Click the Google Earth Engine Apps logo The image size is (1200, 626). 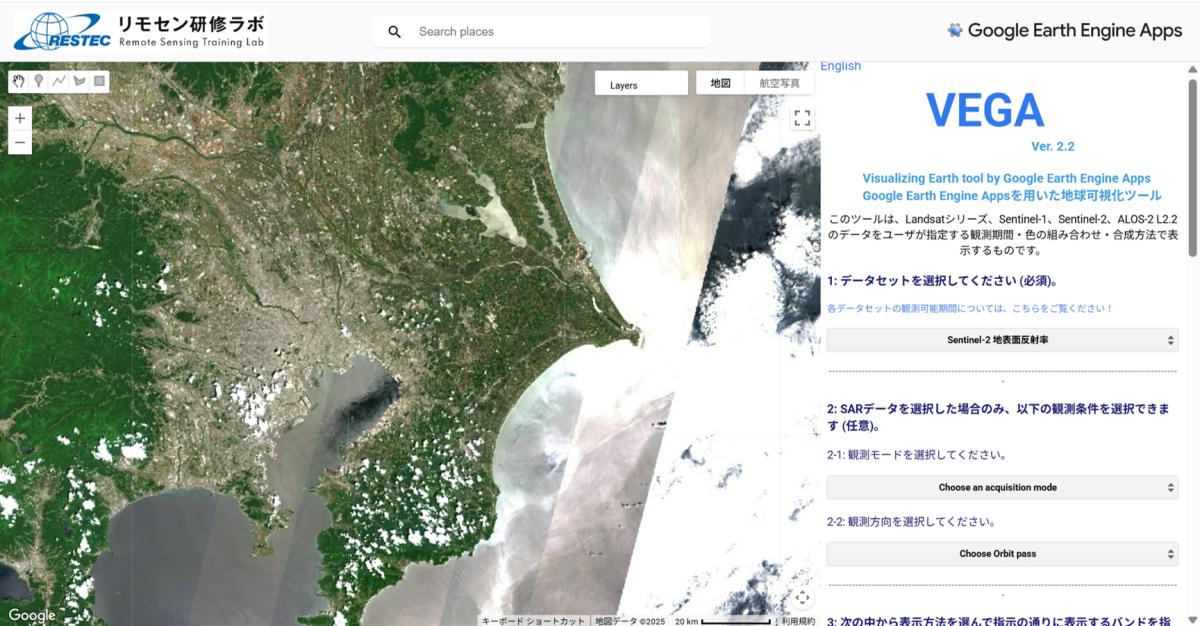click(1064, 30)
